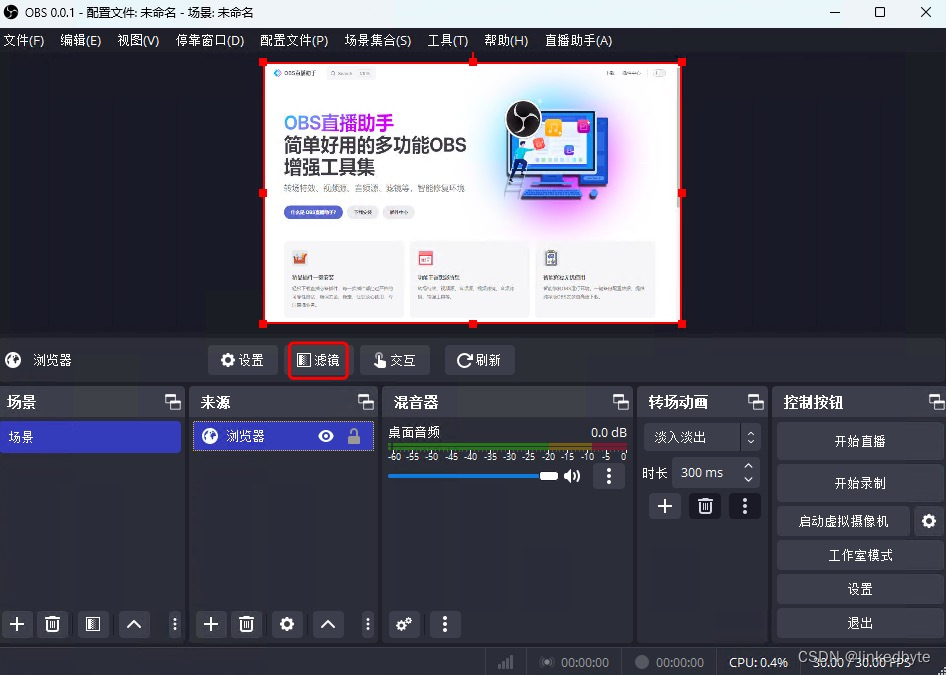Pop out the 混音器 dock panel
The width and height of the screenshot is (946, 675).
tap(621, 402)
